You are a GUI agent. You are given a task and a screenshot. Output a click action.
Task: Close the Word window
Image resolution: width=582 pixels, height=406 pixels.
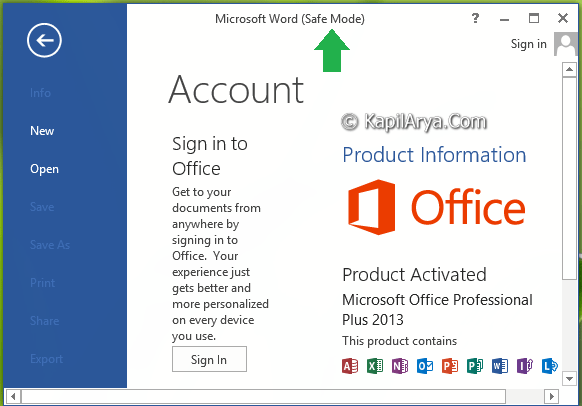click(563, 18)
